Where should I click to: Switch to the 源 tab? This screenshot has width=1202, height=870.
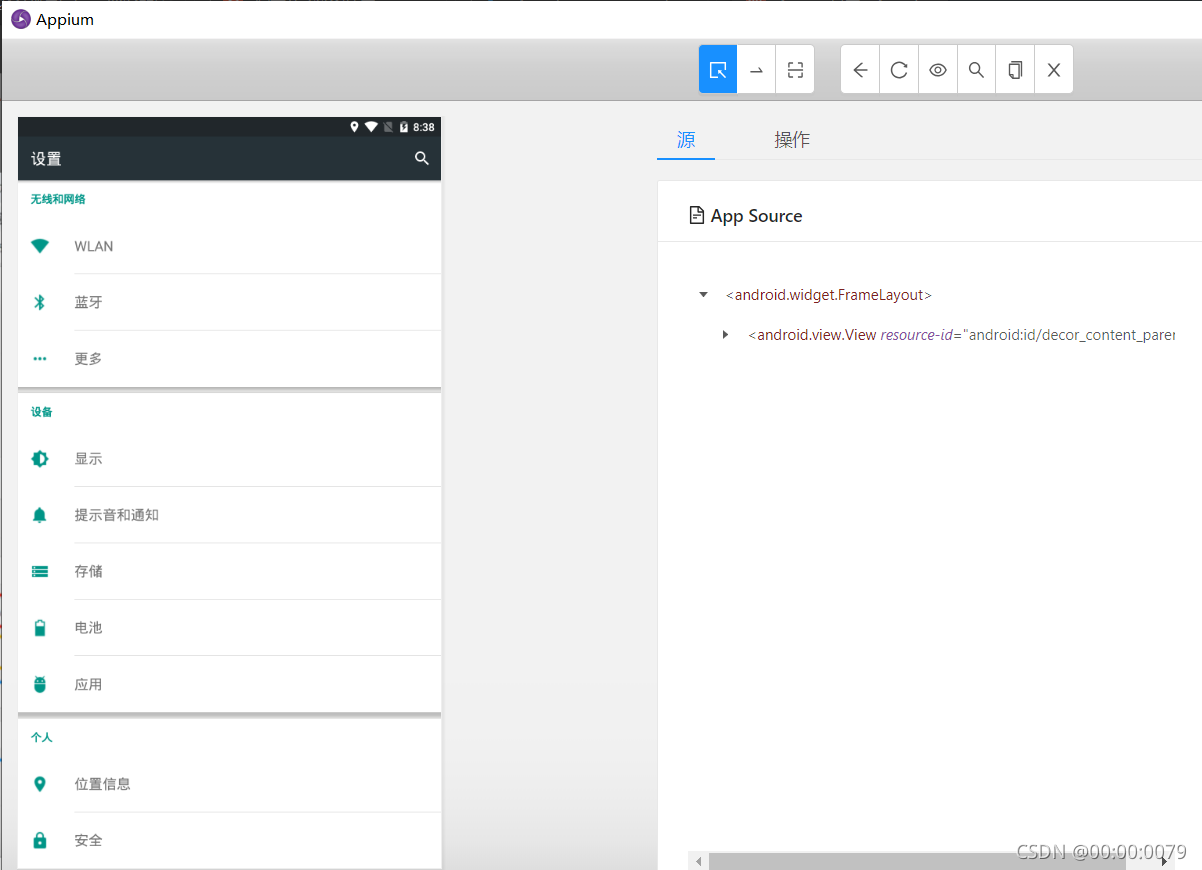[x=686, y=140]
